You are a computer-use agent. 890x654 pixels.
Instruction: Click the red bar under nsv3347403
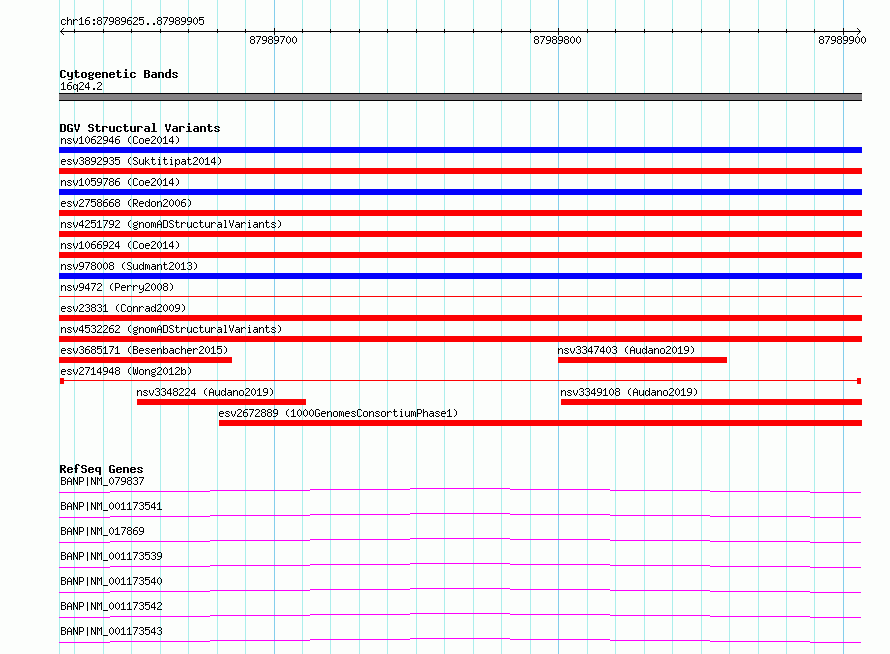point(643,360)
